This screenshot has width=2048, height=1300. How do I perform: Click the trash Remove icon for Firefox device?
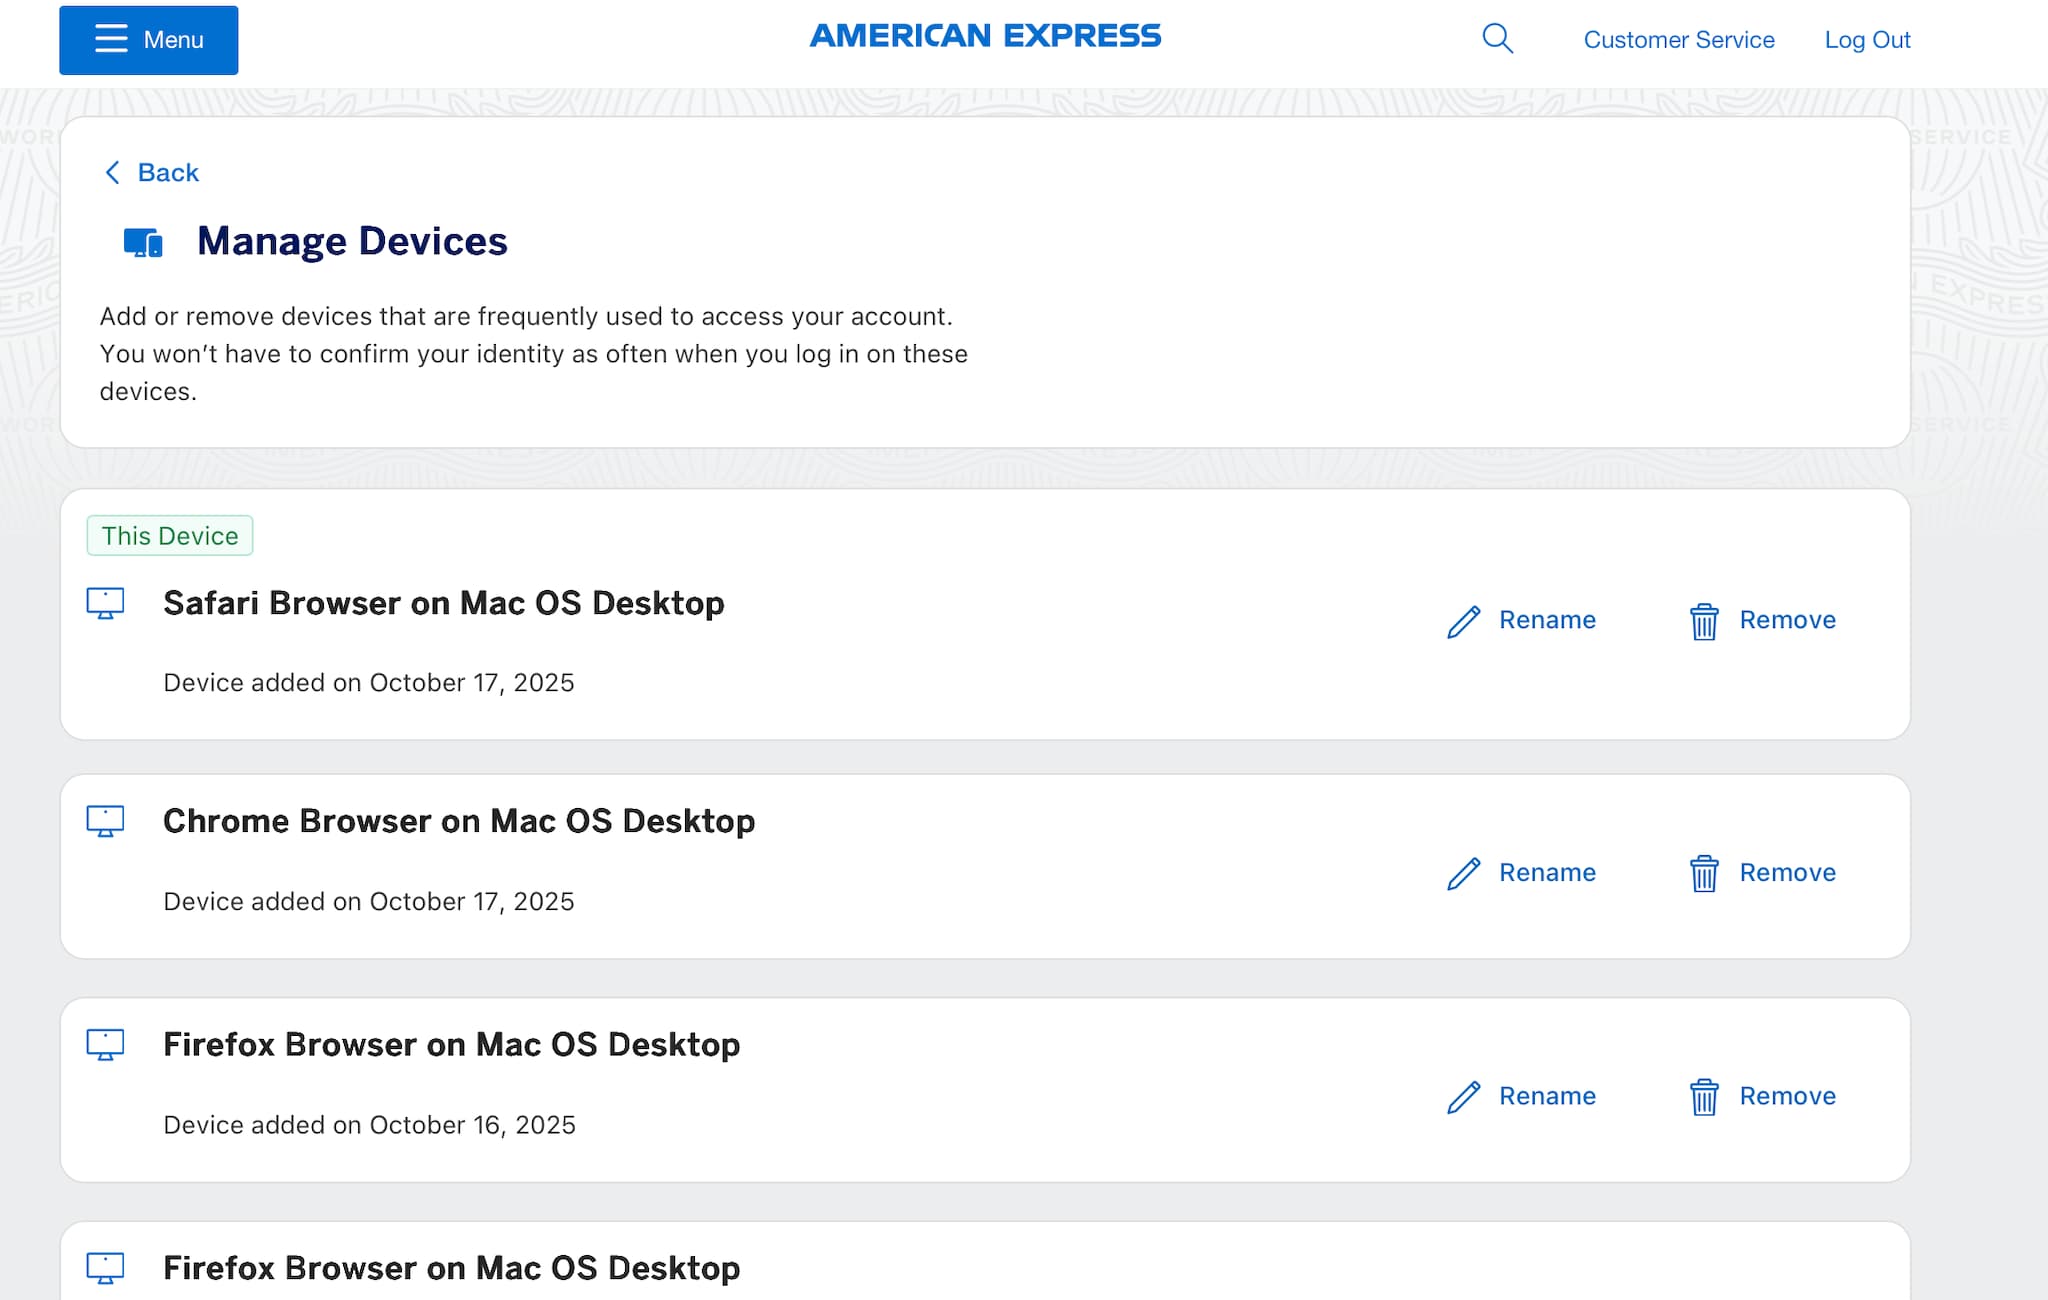pos(1703,1097)
